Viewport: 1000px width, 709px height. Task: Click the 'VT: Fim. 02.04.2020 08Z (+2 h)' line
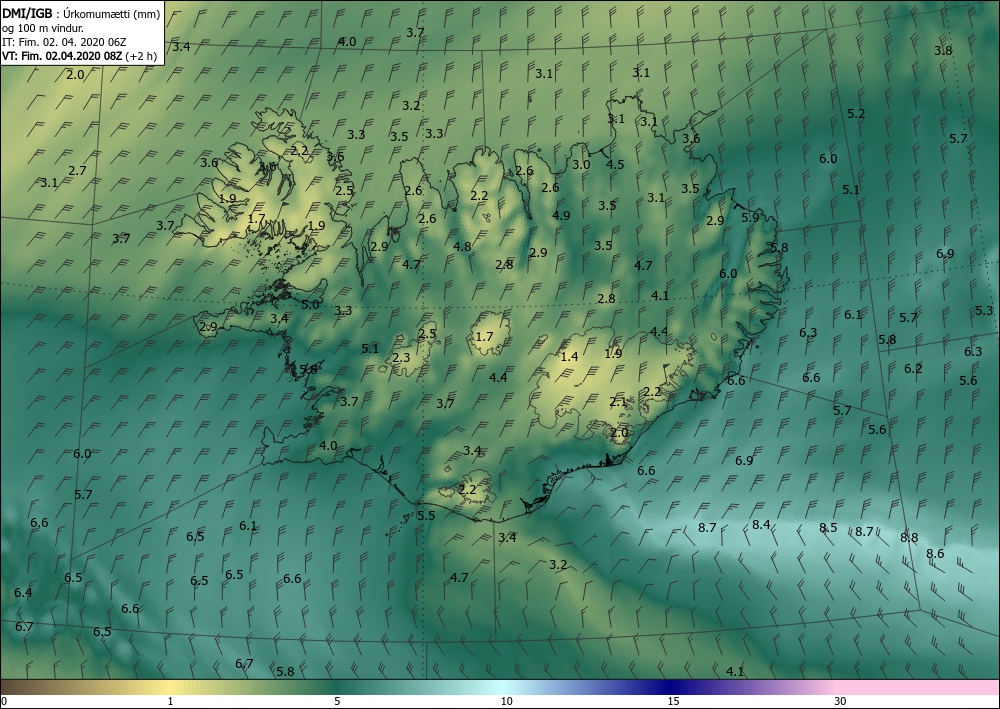[79, 56]
